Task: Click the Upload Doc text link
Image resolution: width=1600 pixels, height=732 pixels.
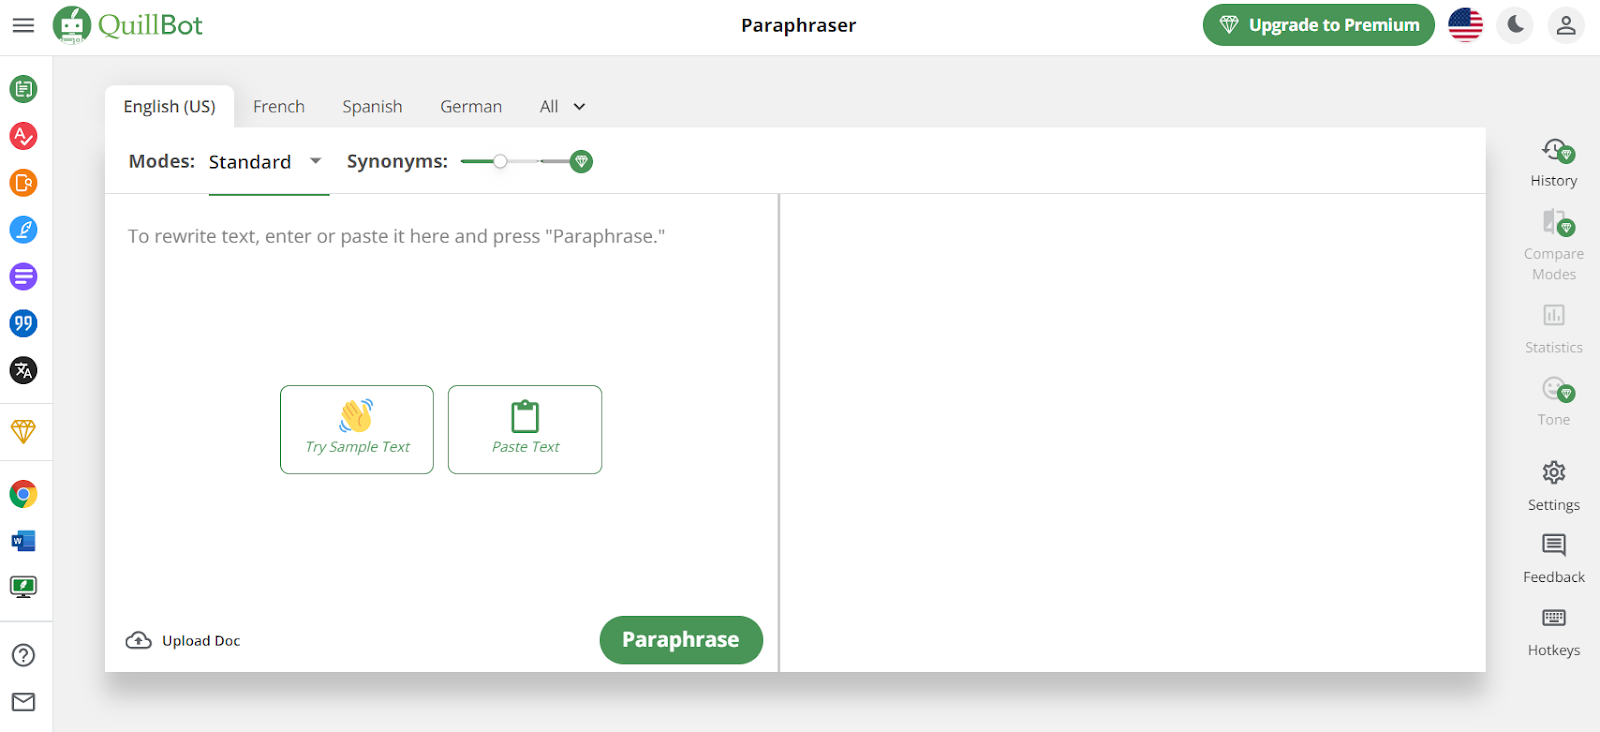Action: click(201, 641)
